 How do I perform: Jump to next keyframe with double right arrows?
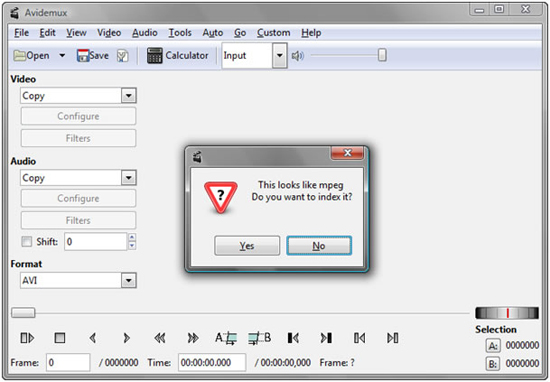[x=193, y=338]
